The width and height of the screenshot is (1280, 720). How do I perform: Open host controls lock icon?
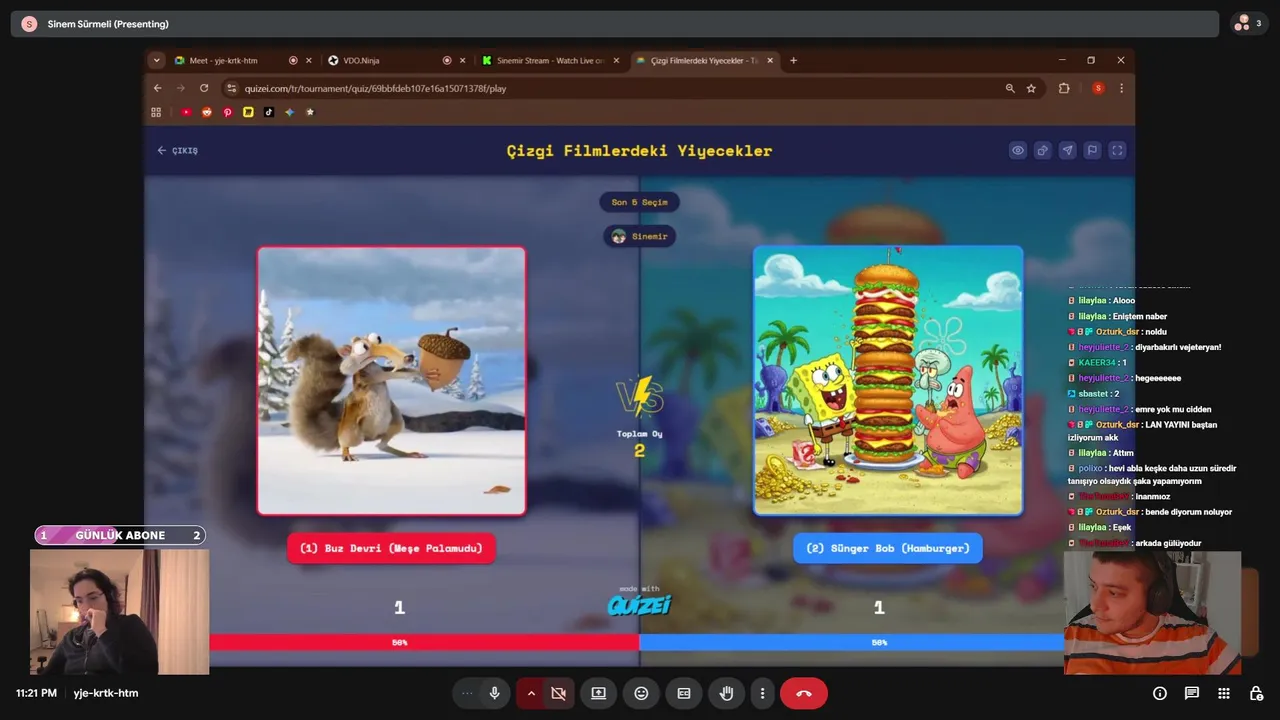click(x=1256, y=693)
